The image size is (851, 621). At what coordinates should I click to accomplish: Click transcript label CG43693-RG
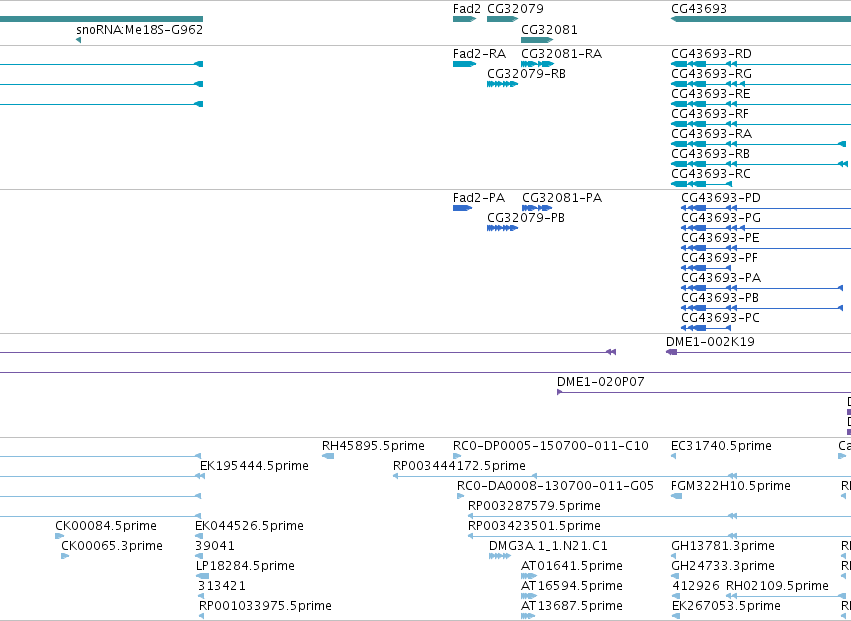[711, 74]
